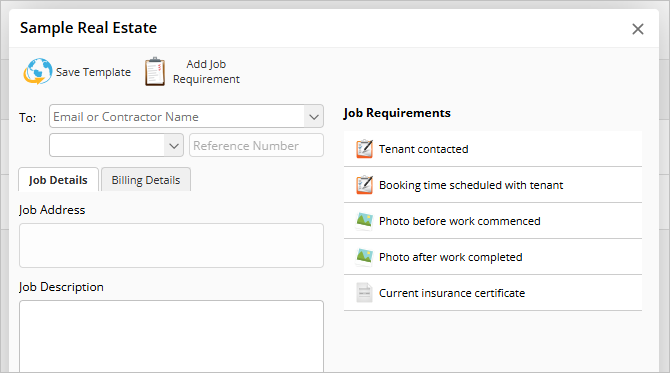Click the Add Job Requirement clipboard icon

coord(155,71)
